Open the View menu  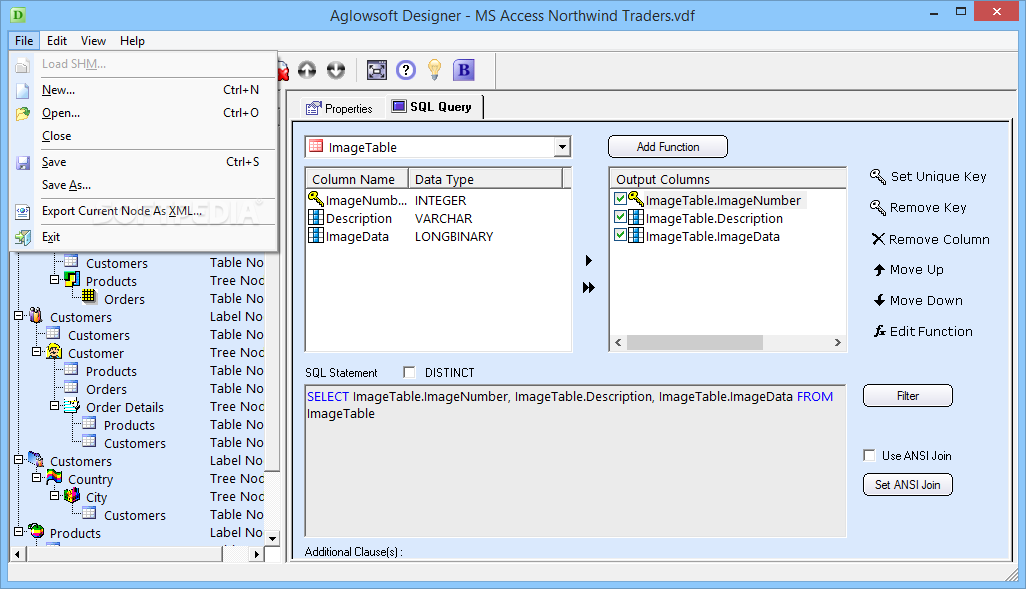tap(94, 41)
